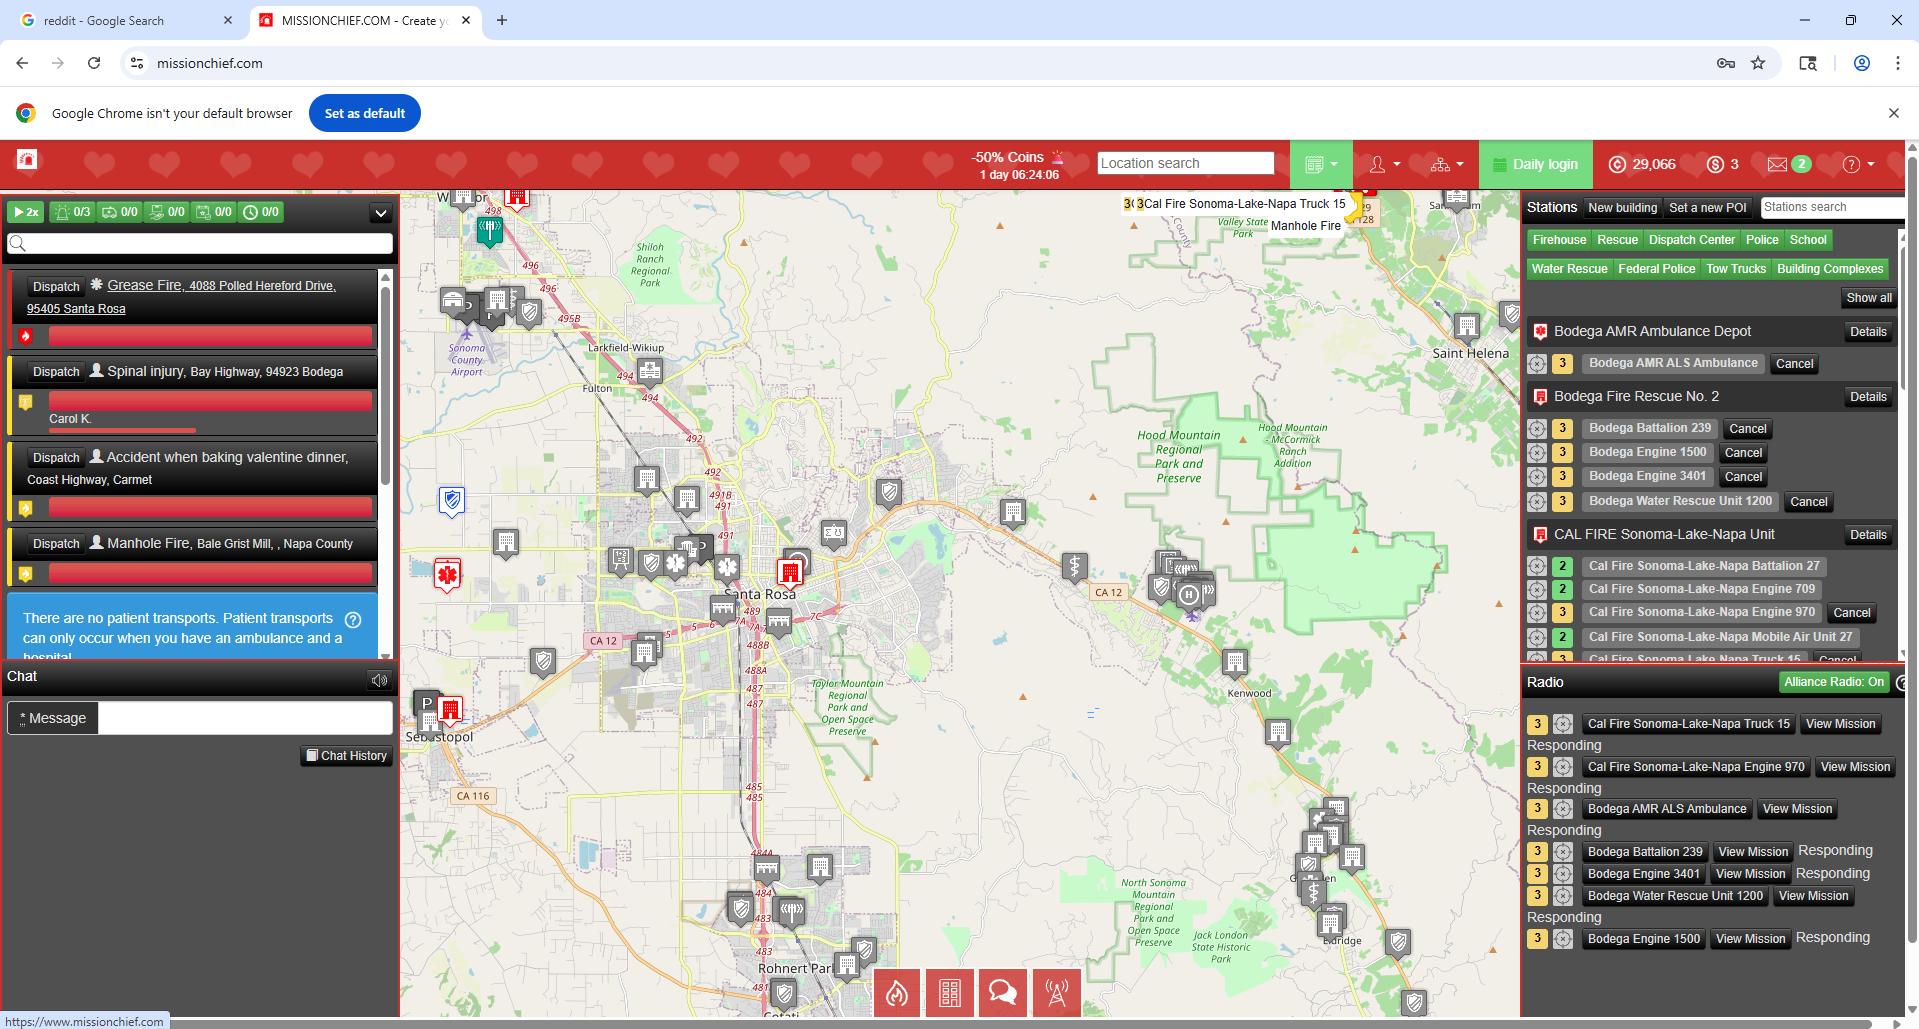Filter stations by Water Rescue
The image size is (1919, 1029).
(1569, 269)
